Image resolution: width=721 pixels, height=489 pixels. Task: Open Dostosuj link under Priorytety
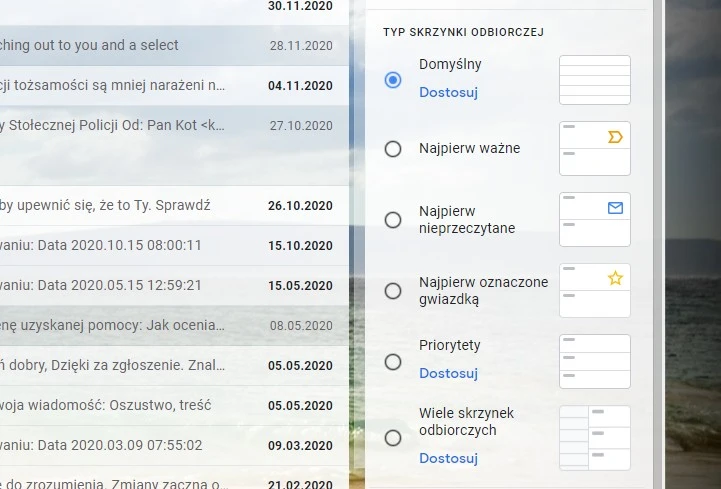click(x=448, y=374)
